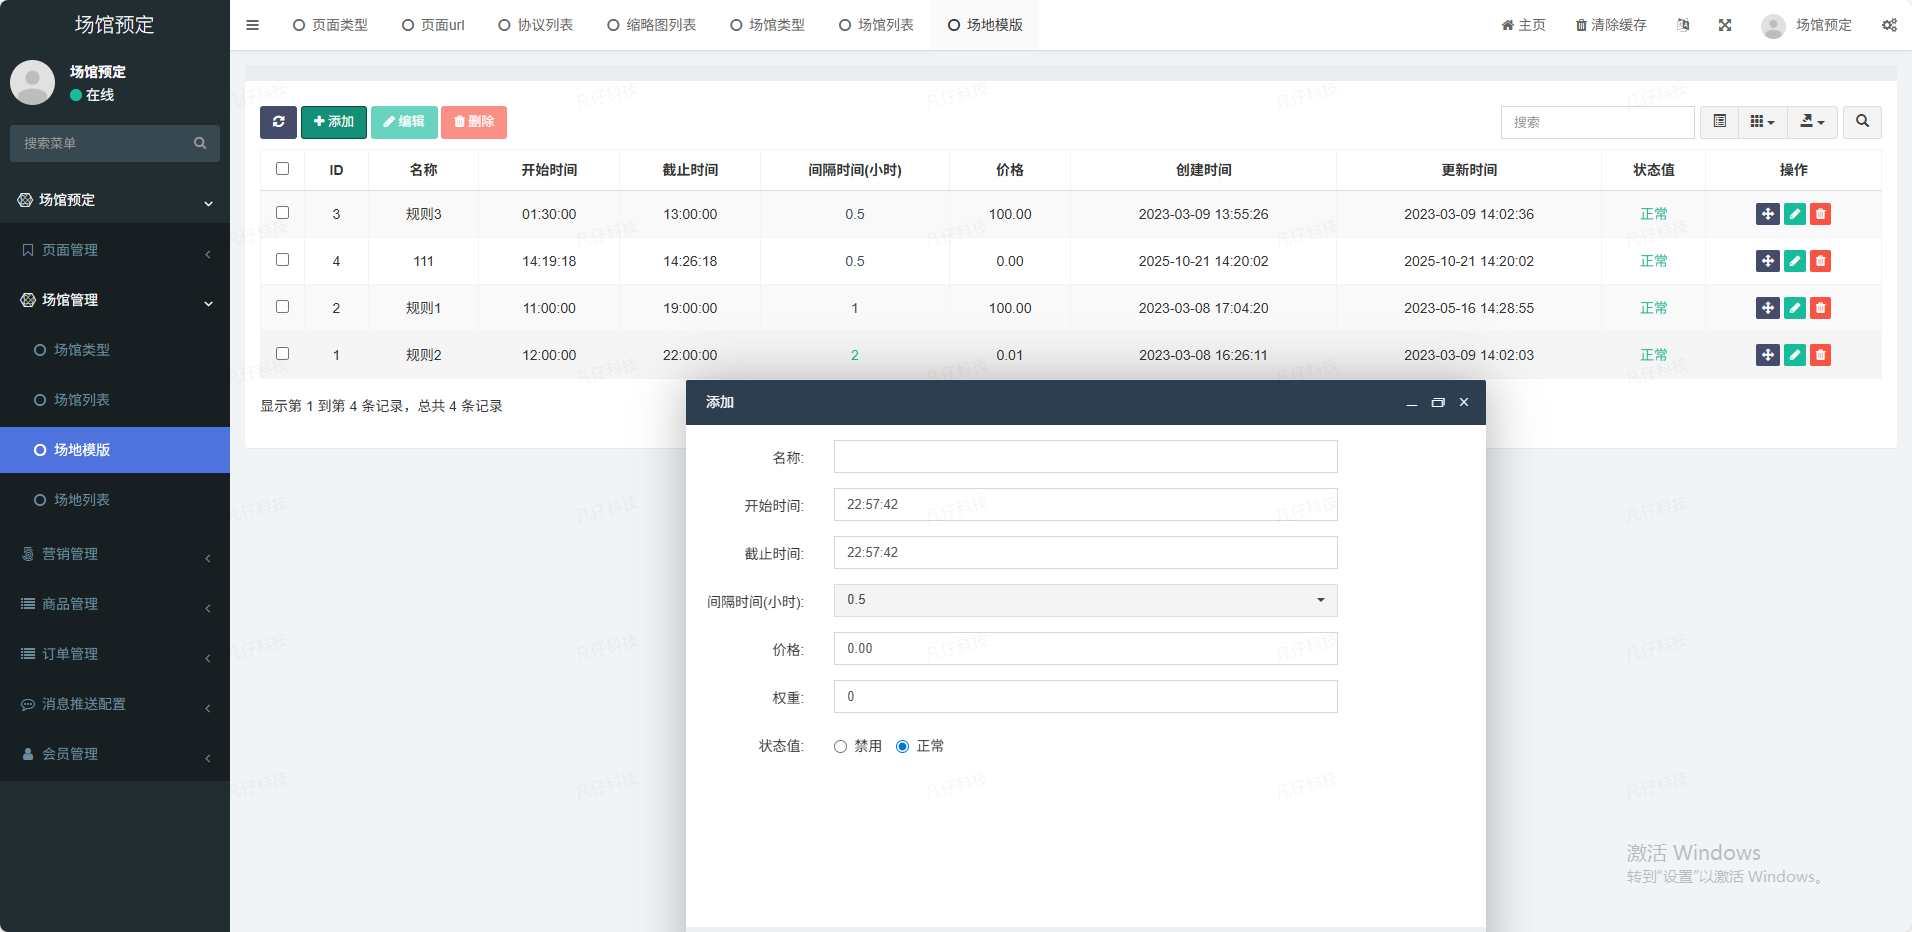Toggle the select-all header checkbox
1912x932 pixels.
pos(282,169)
